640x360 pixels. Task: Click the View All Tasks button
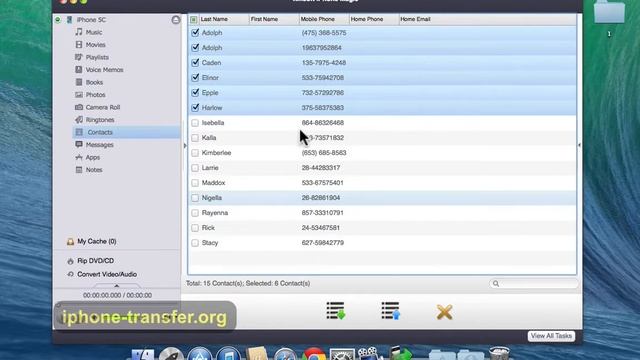click(x=551, y=336)
